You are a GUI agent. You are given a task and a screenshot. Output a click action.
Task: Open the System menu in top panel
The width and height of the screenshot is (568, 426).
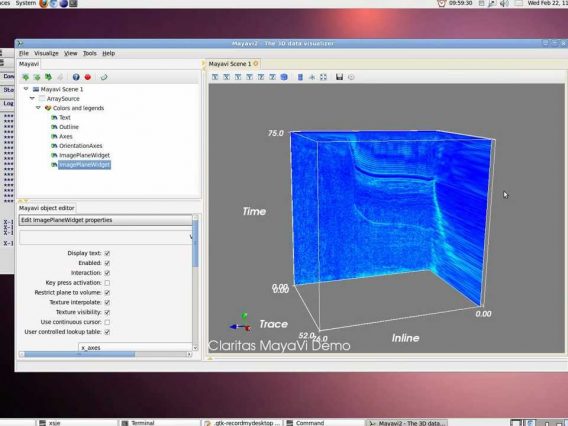coord(26,3)
